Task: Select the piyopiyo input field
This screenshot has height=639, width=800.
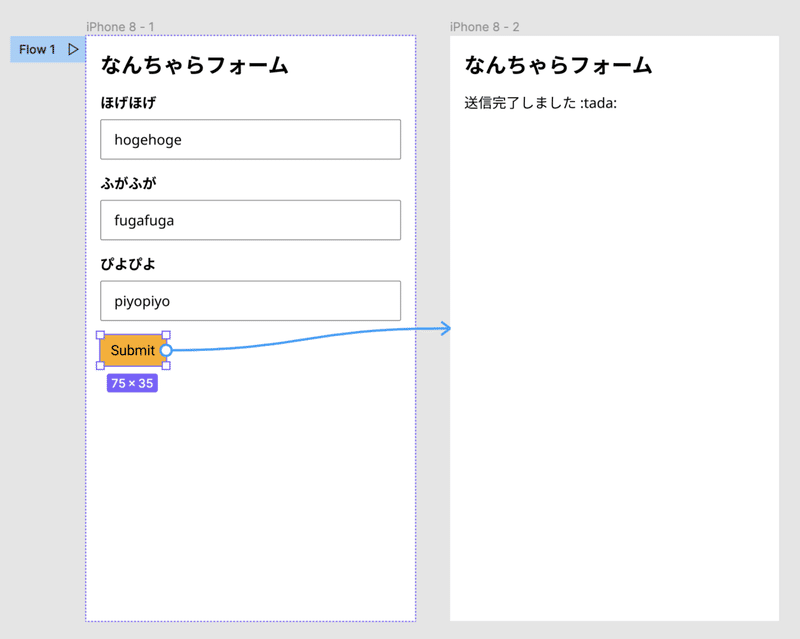Action: tap(250, 300)
